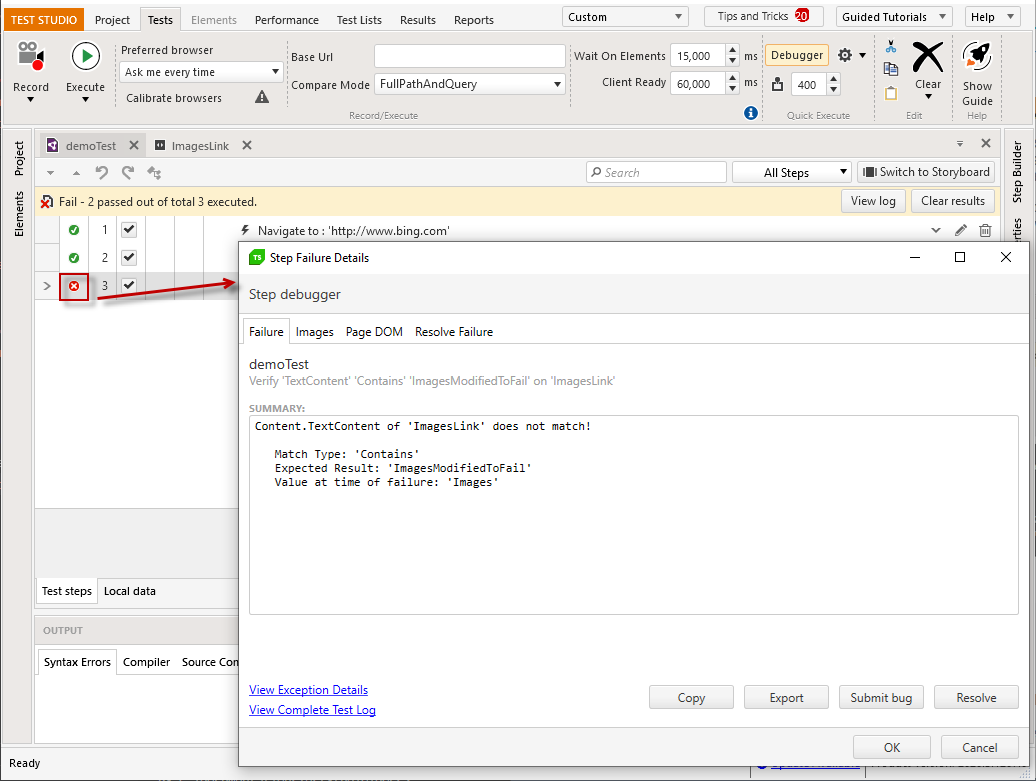Open the Resolve Failure tab
Image resolution: width=1036 pixels, height=781 pixels.
pyautogui.click(x=454, y=332)
